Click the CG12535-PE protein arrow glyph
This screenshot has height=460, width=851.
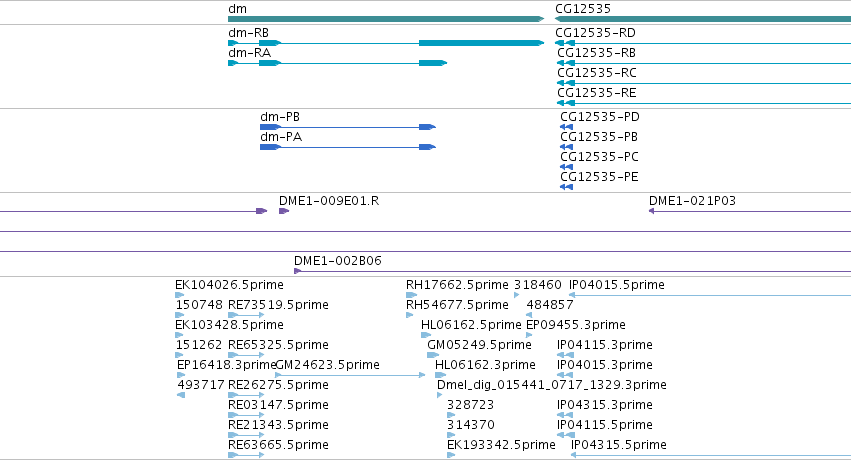click(x=566, y=187)
